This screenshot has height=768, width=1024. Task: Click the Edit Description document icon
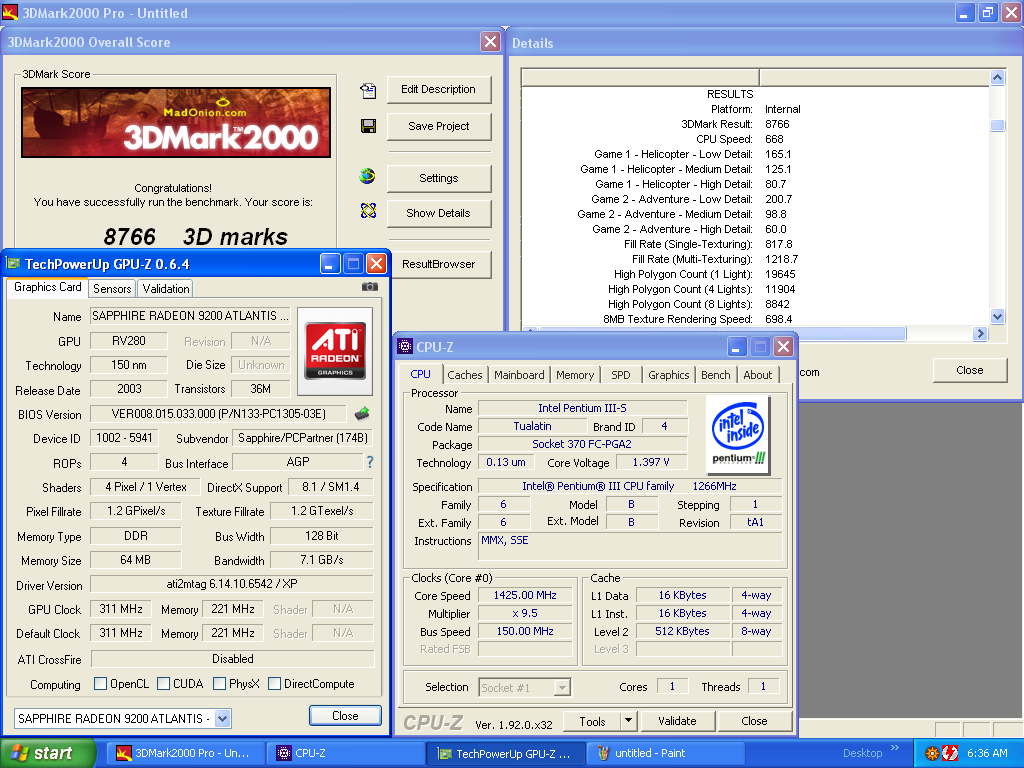[x=368, y=91]
